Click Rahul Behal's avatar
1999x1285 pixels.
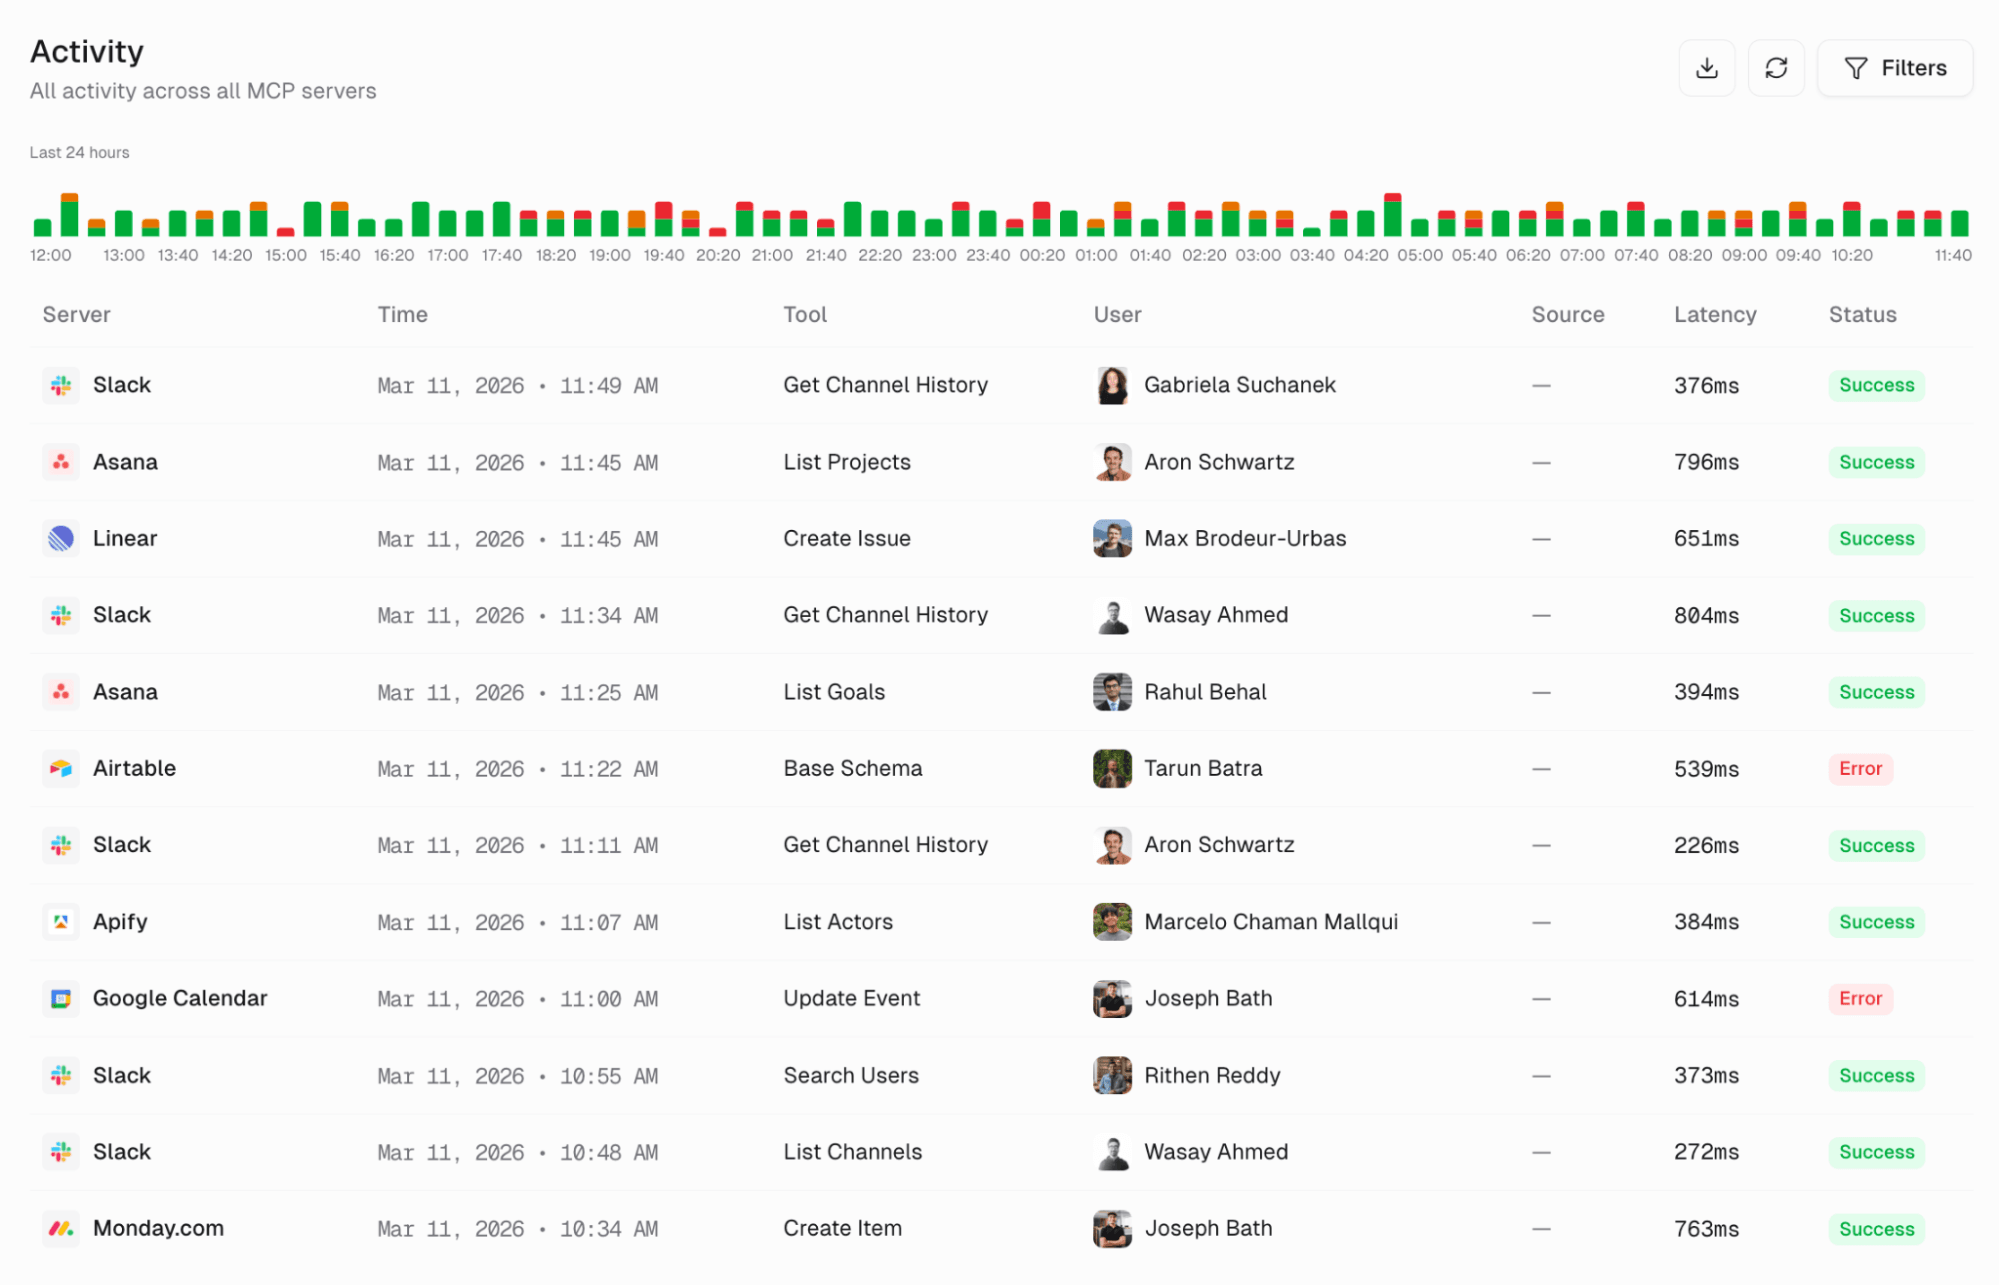[x=1112, y=692]
